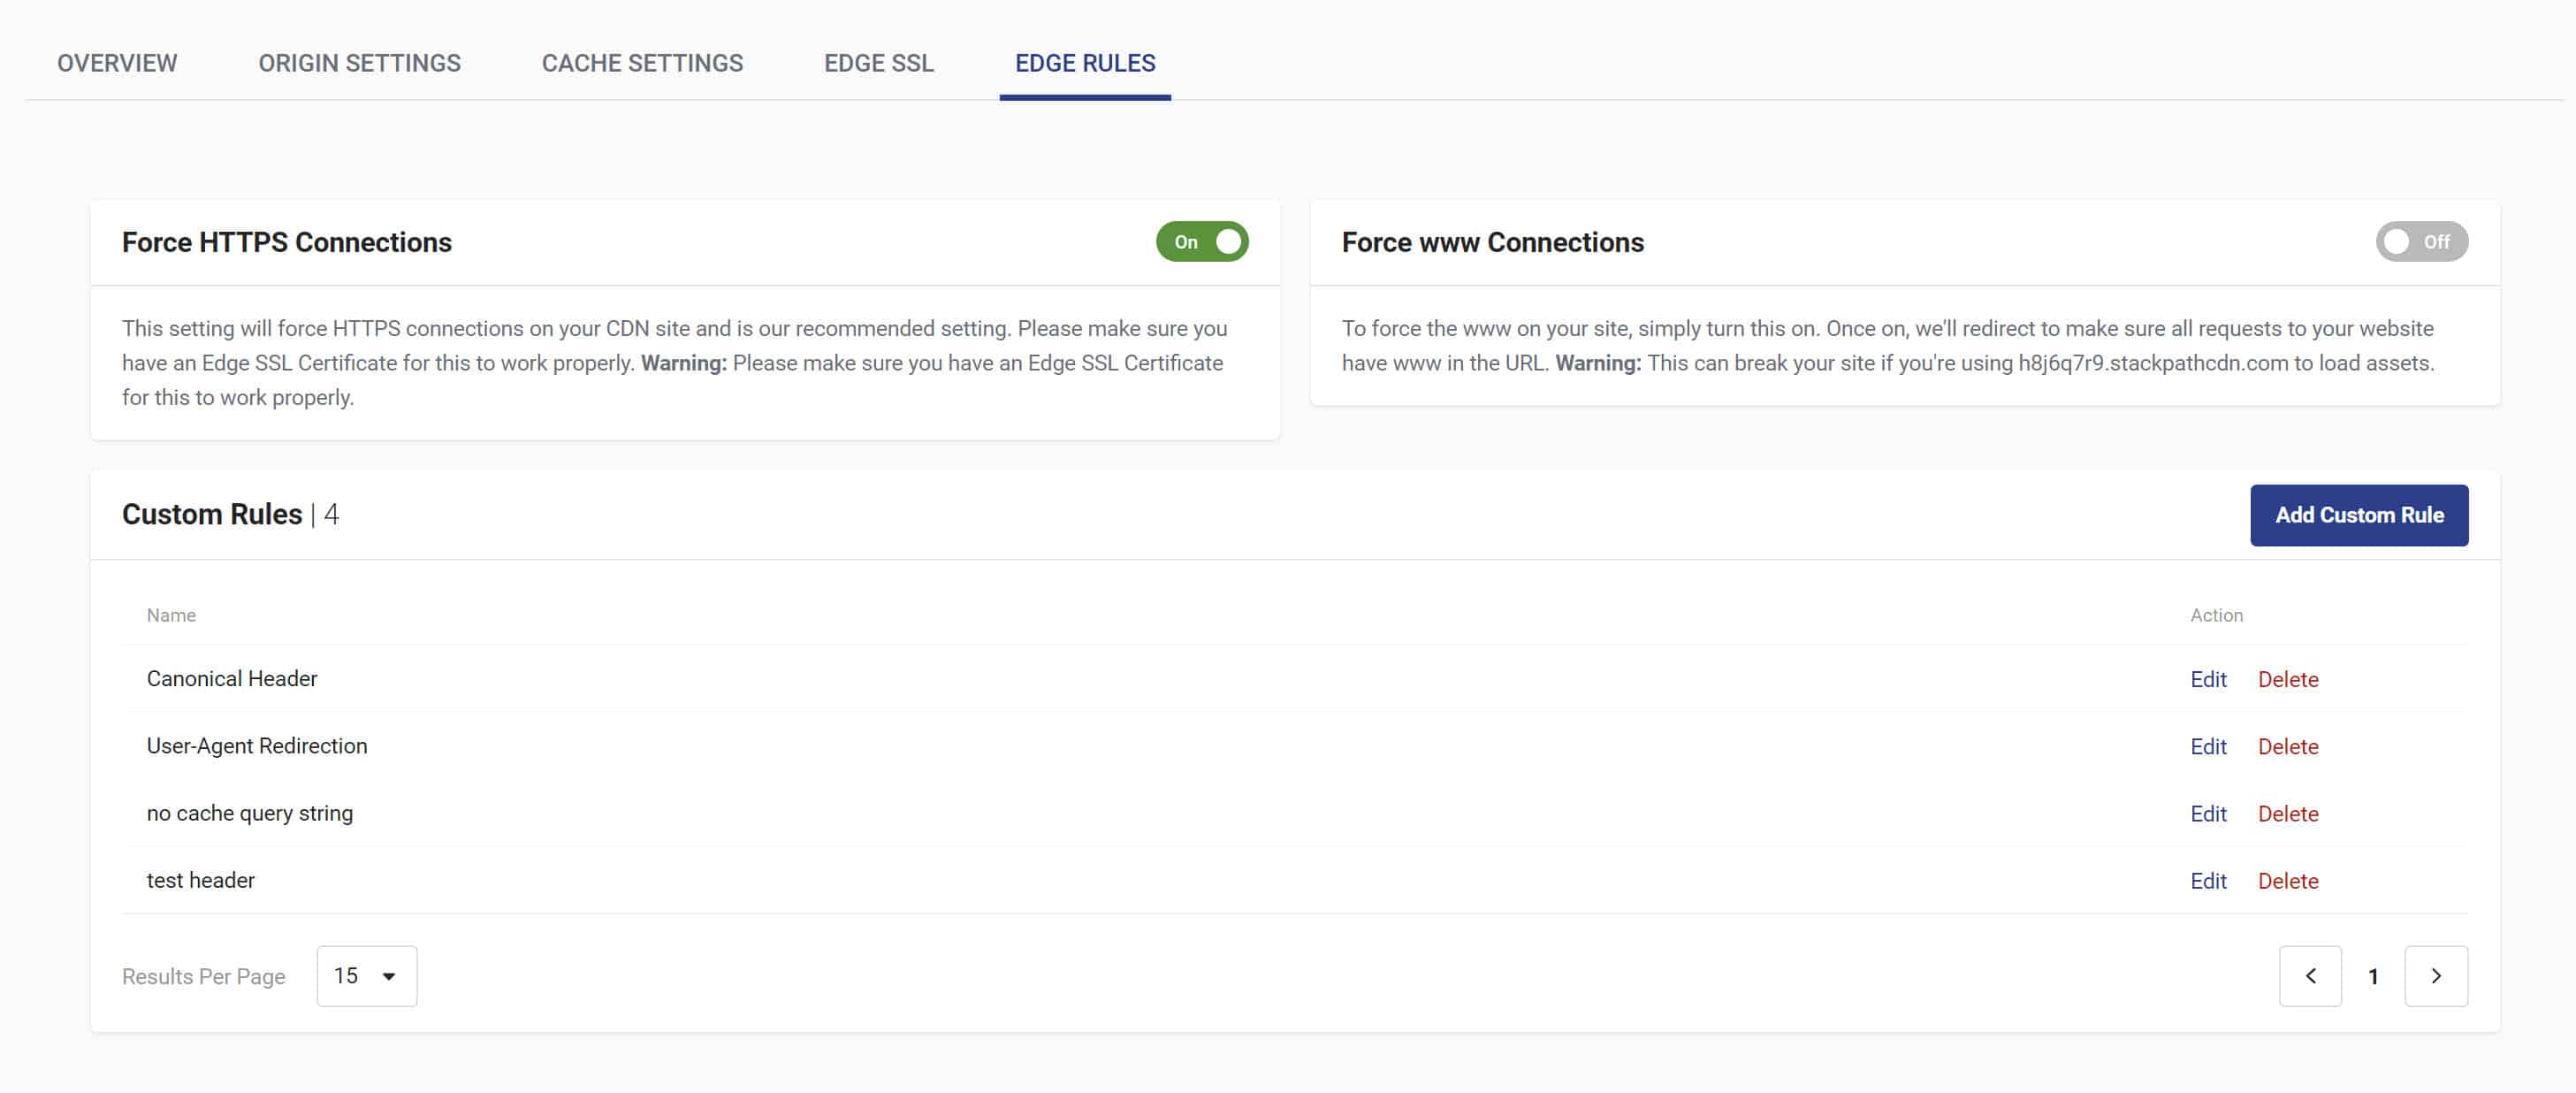This screenshot has height=1093, width=2576.
Task: Edit the User-Agent Redirection rule
Action: pos(2208,746)
